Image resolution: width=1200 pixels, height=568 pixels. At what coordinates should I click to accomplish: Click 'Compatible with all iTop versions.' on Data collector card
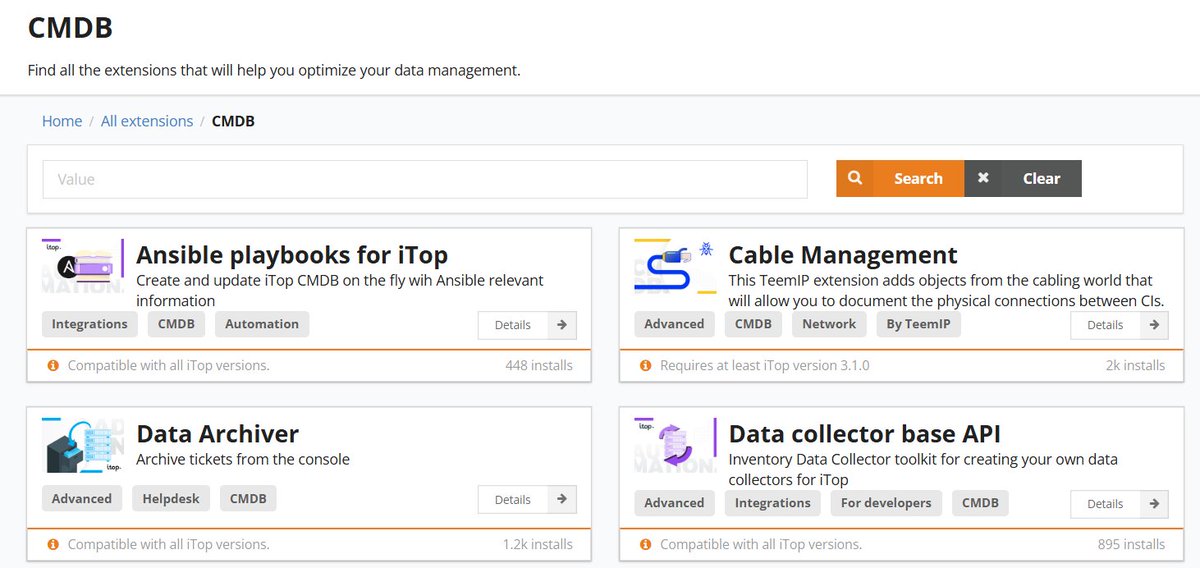761,545
